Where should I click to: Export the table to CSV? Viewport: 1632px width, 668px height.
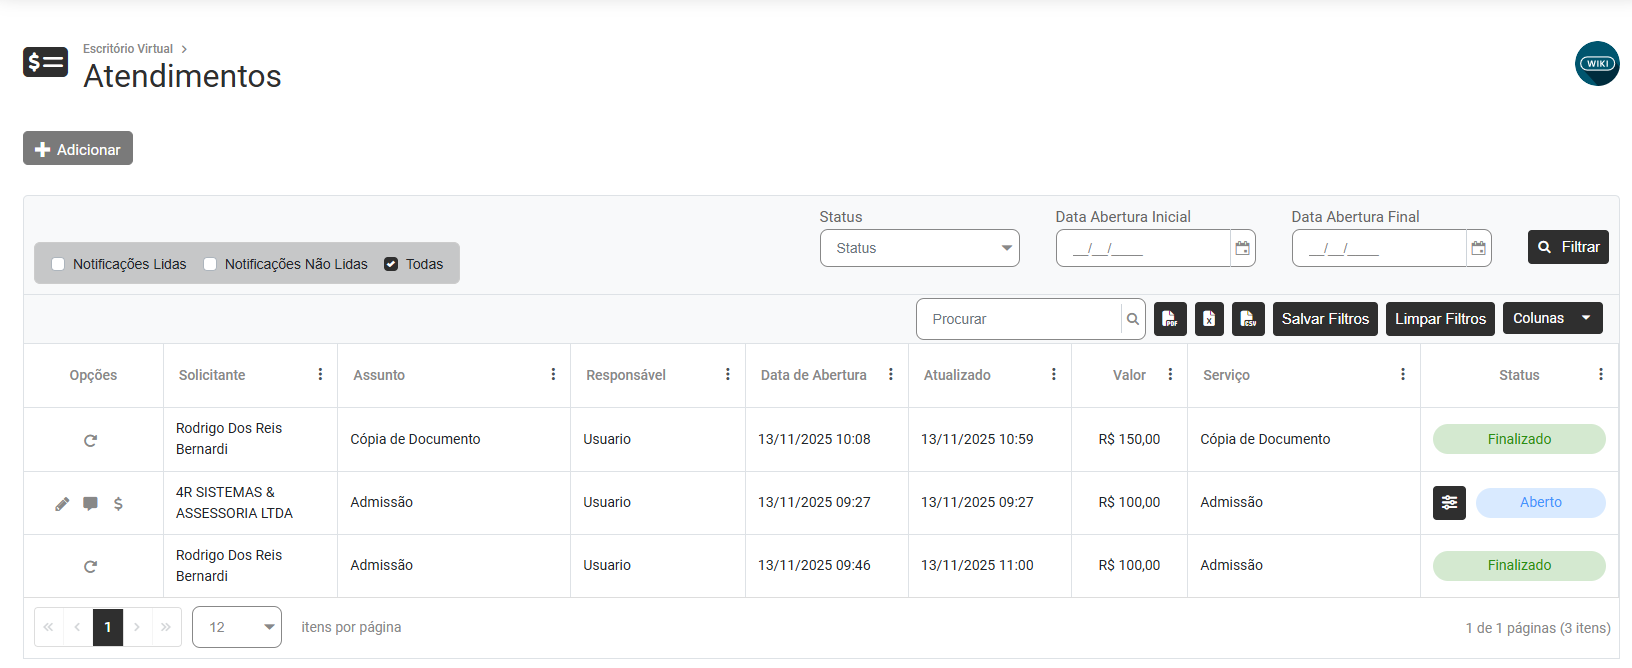pos(1248,319)
